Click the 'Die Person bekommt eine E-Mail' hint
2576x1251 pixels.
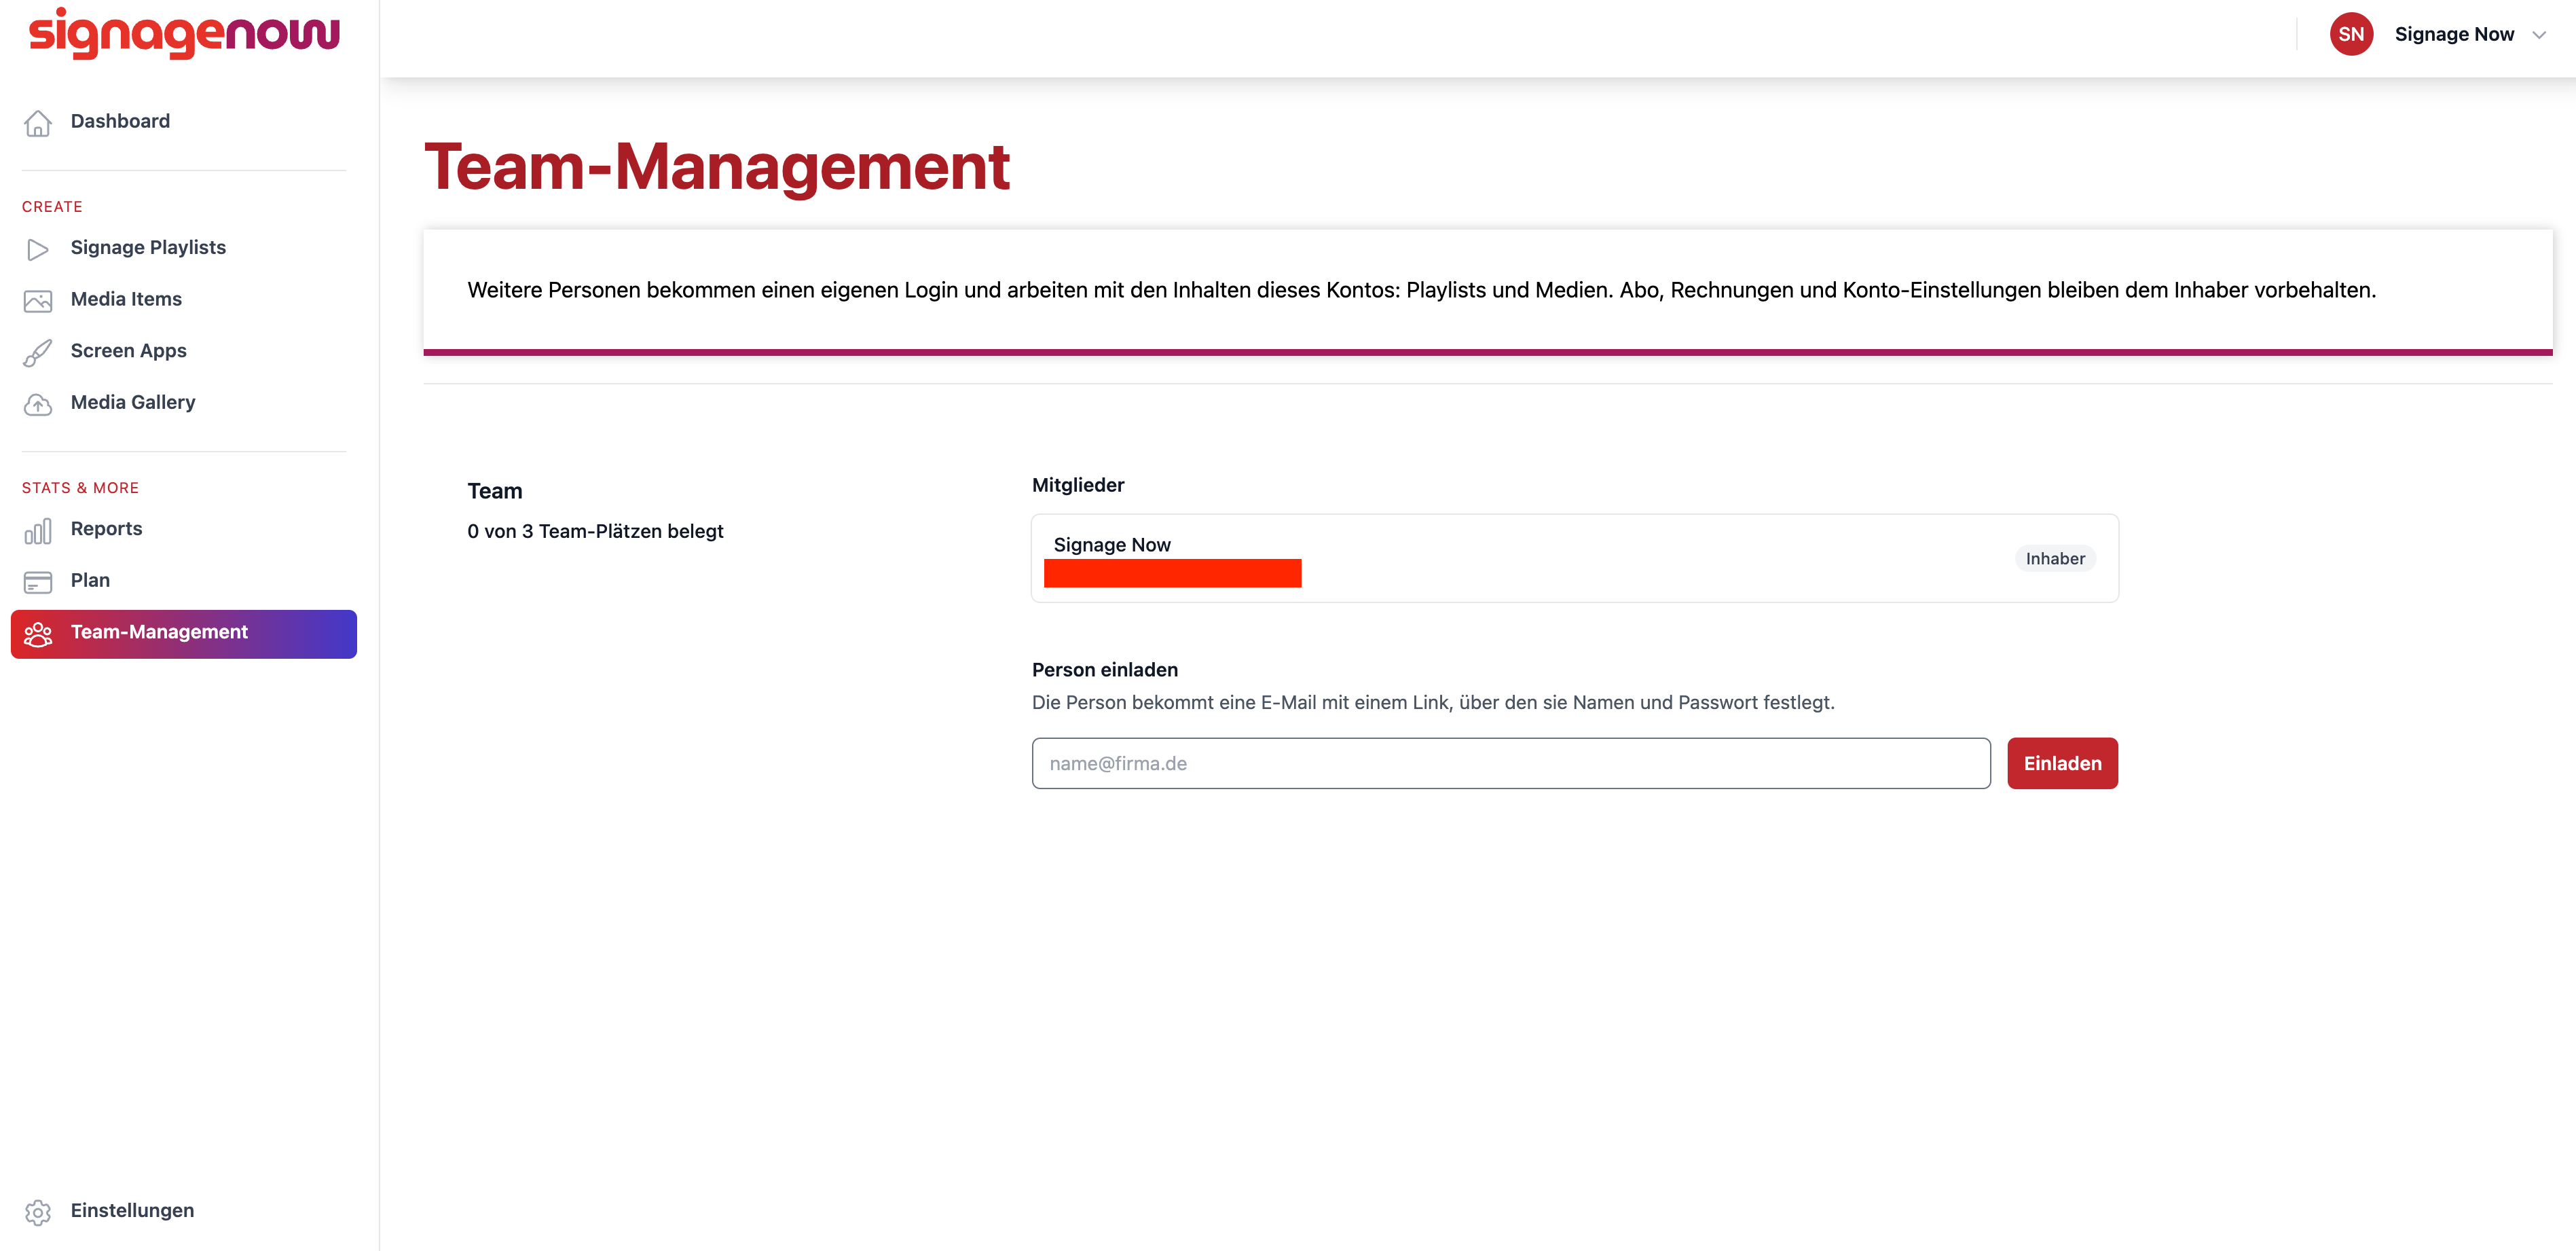1433,702
